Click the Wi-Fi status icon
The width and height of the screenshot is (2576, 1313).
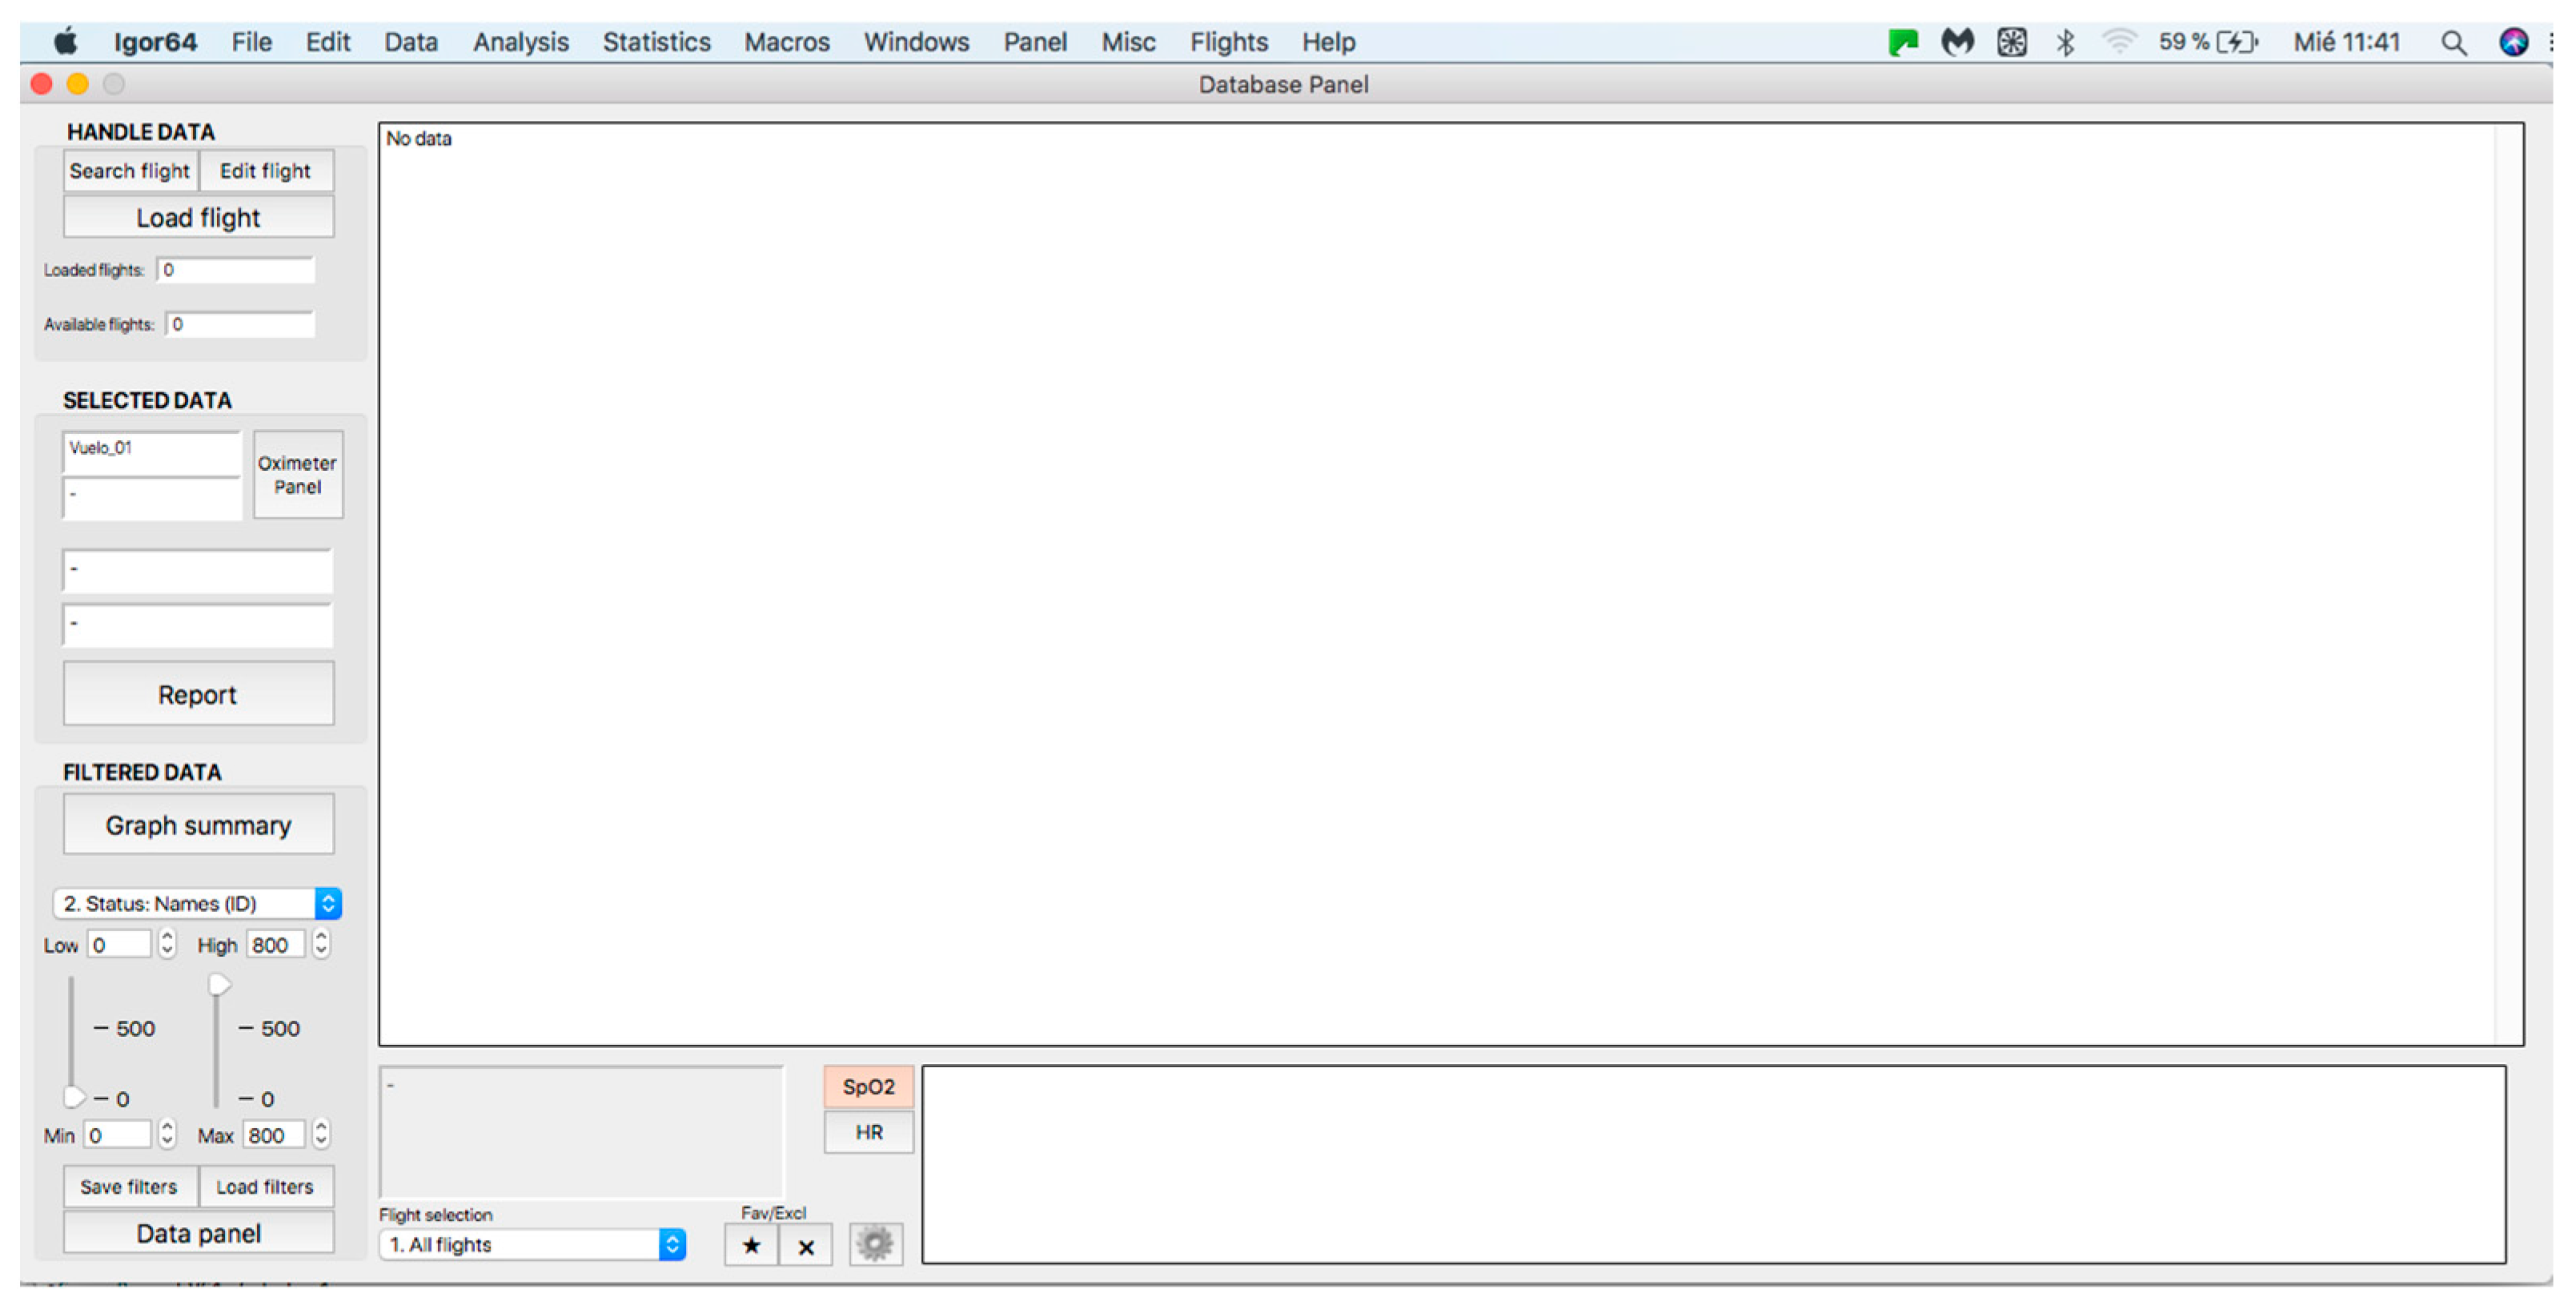[x=2118, y=42]
